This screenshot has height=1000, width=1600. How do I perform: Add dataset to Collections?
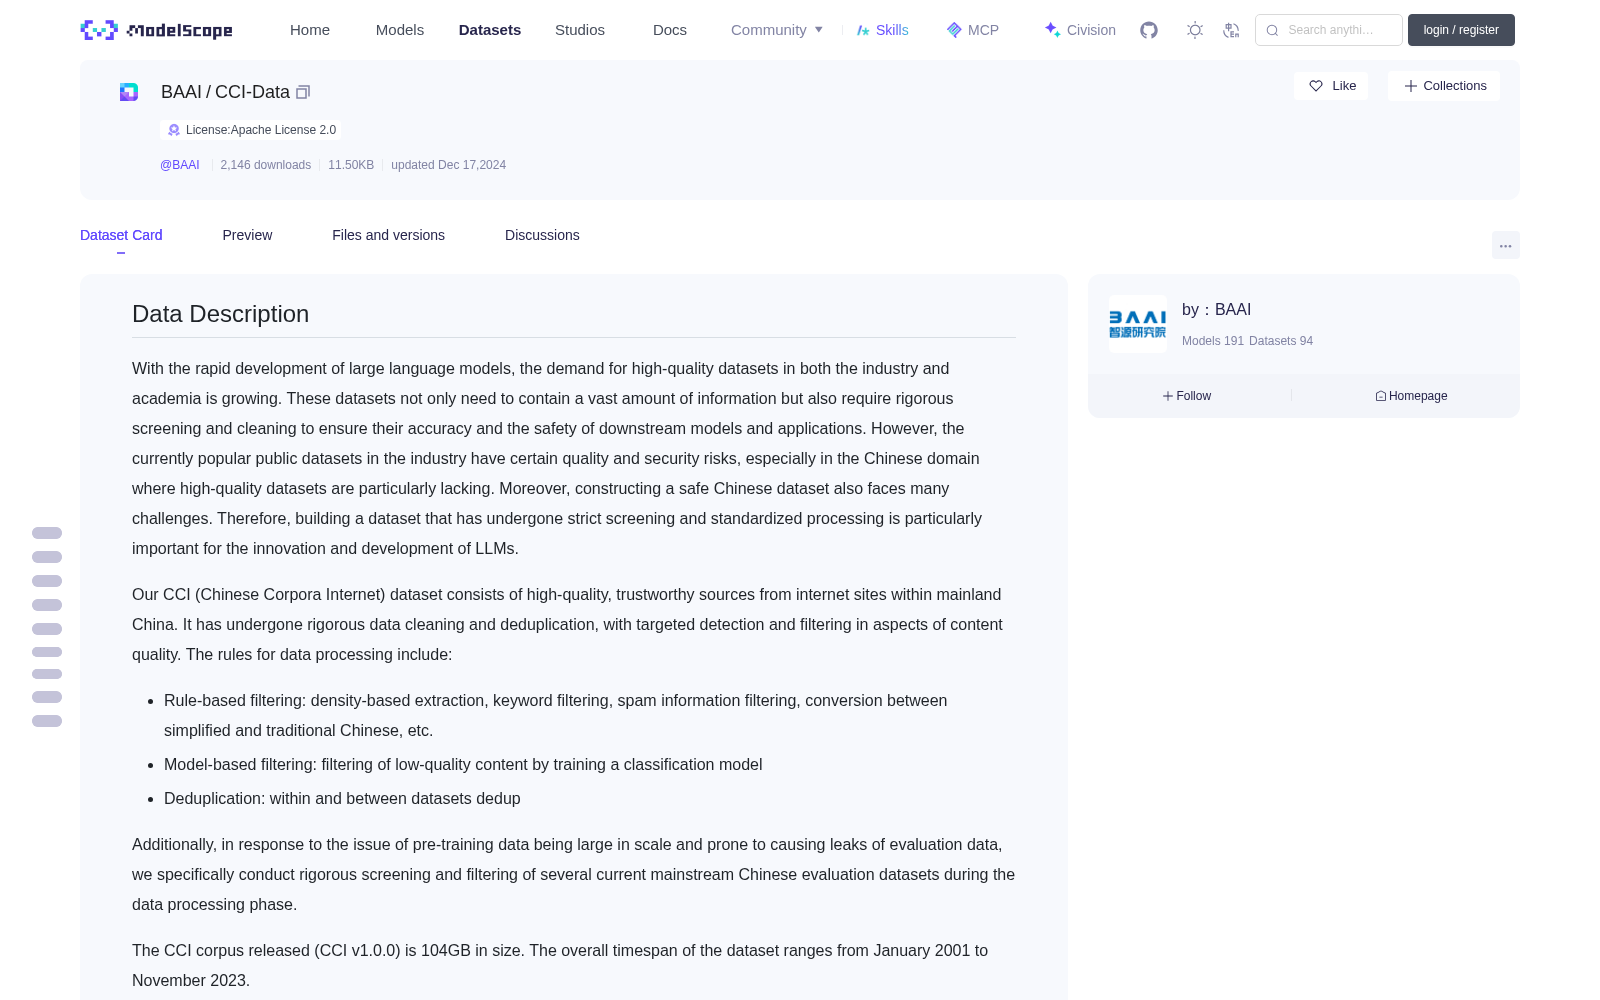point(1444,86)
